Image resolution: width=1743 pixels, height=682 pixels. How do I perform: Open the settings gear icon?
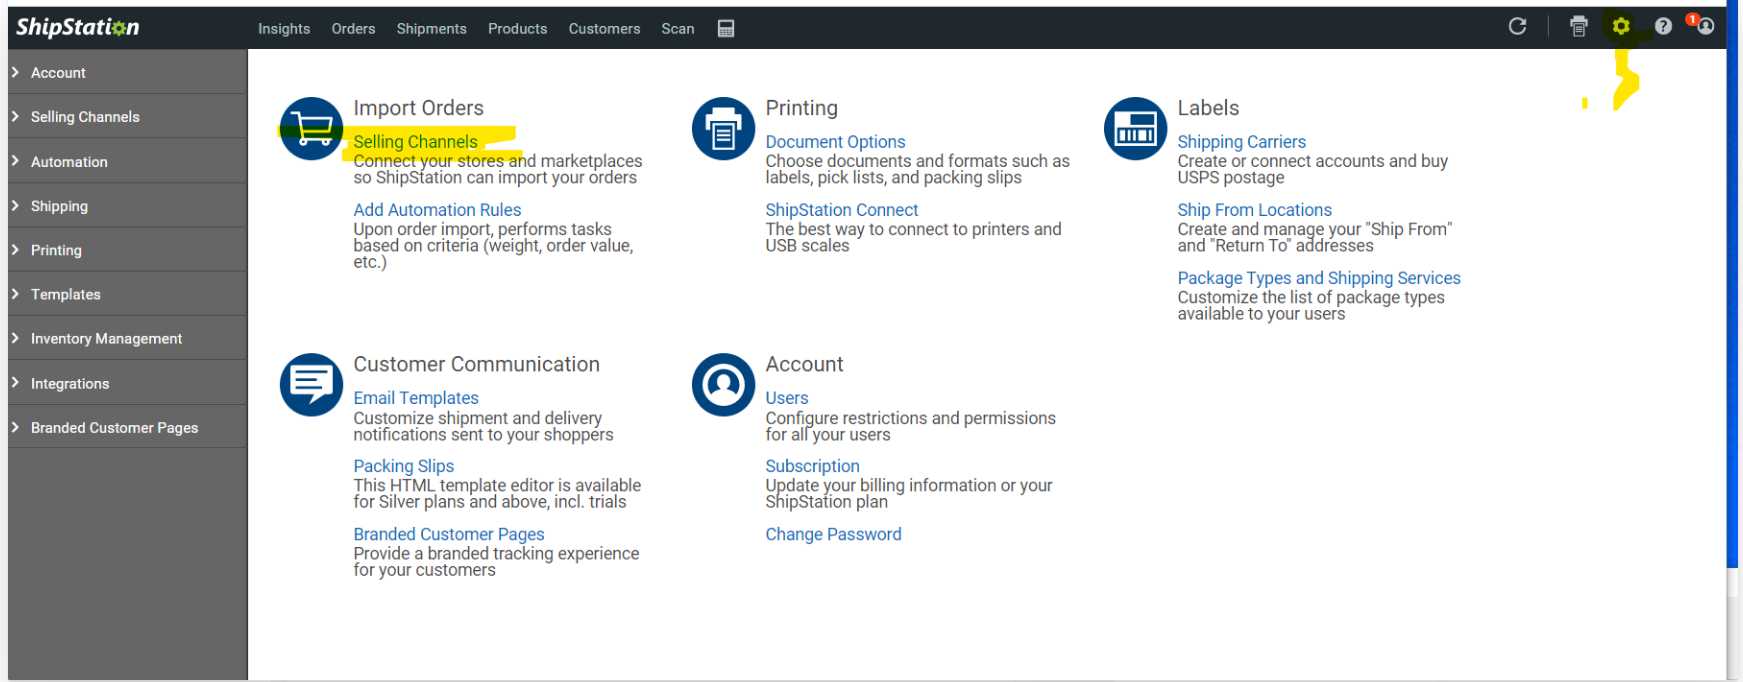point(1621,27)
